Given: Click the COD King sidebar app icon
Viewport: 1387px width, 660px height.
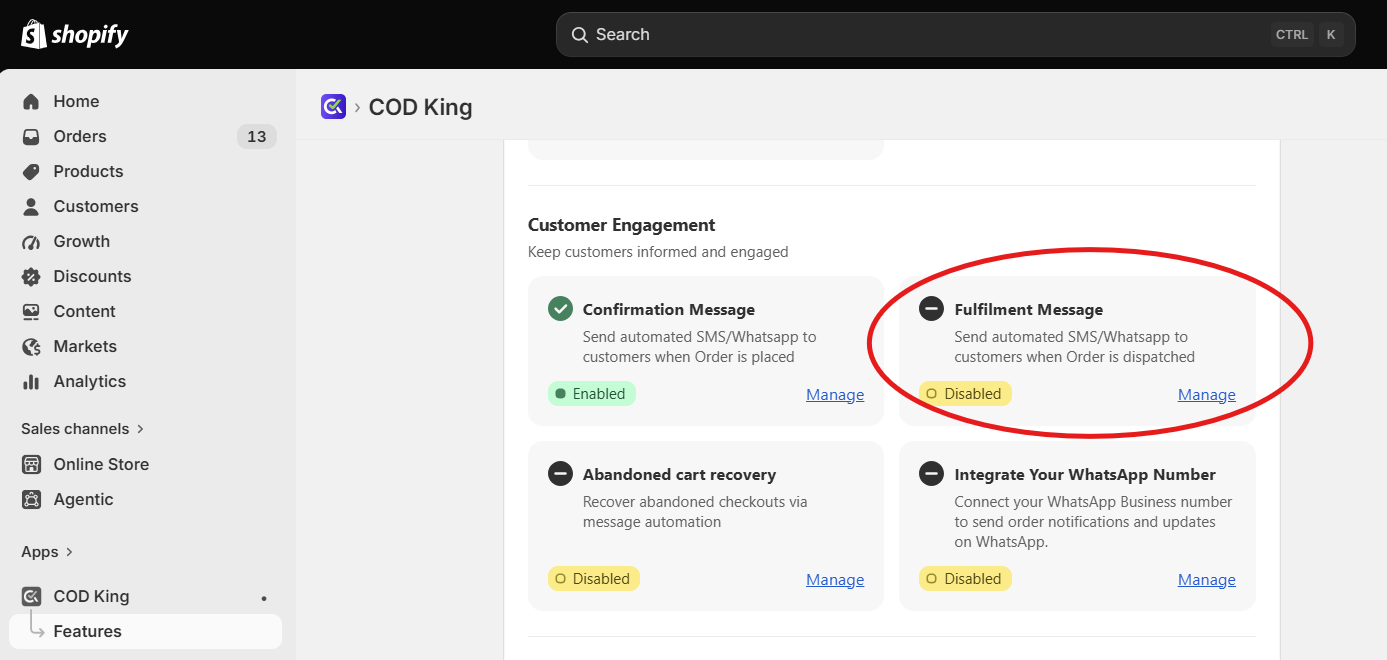Looking at the screenshot, I should coord(31,597).
